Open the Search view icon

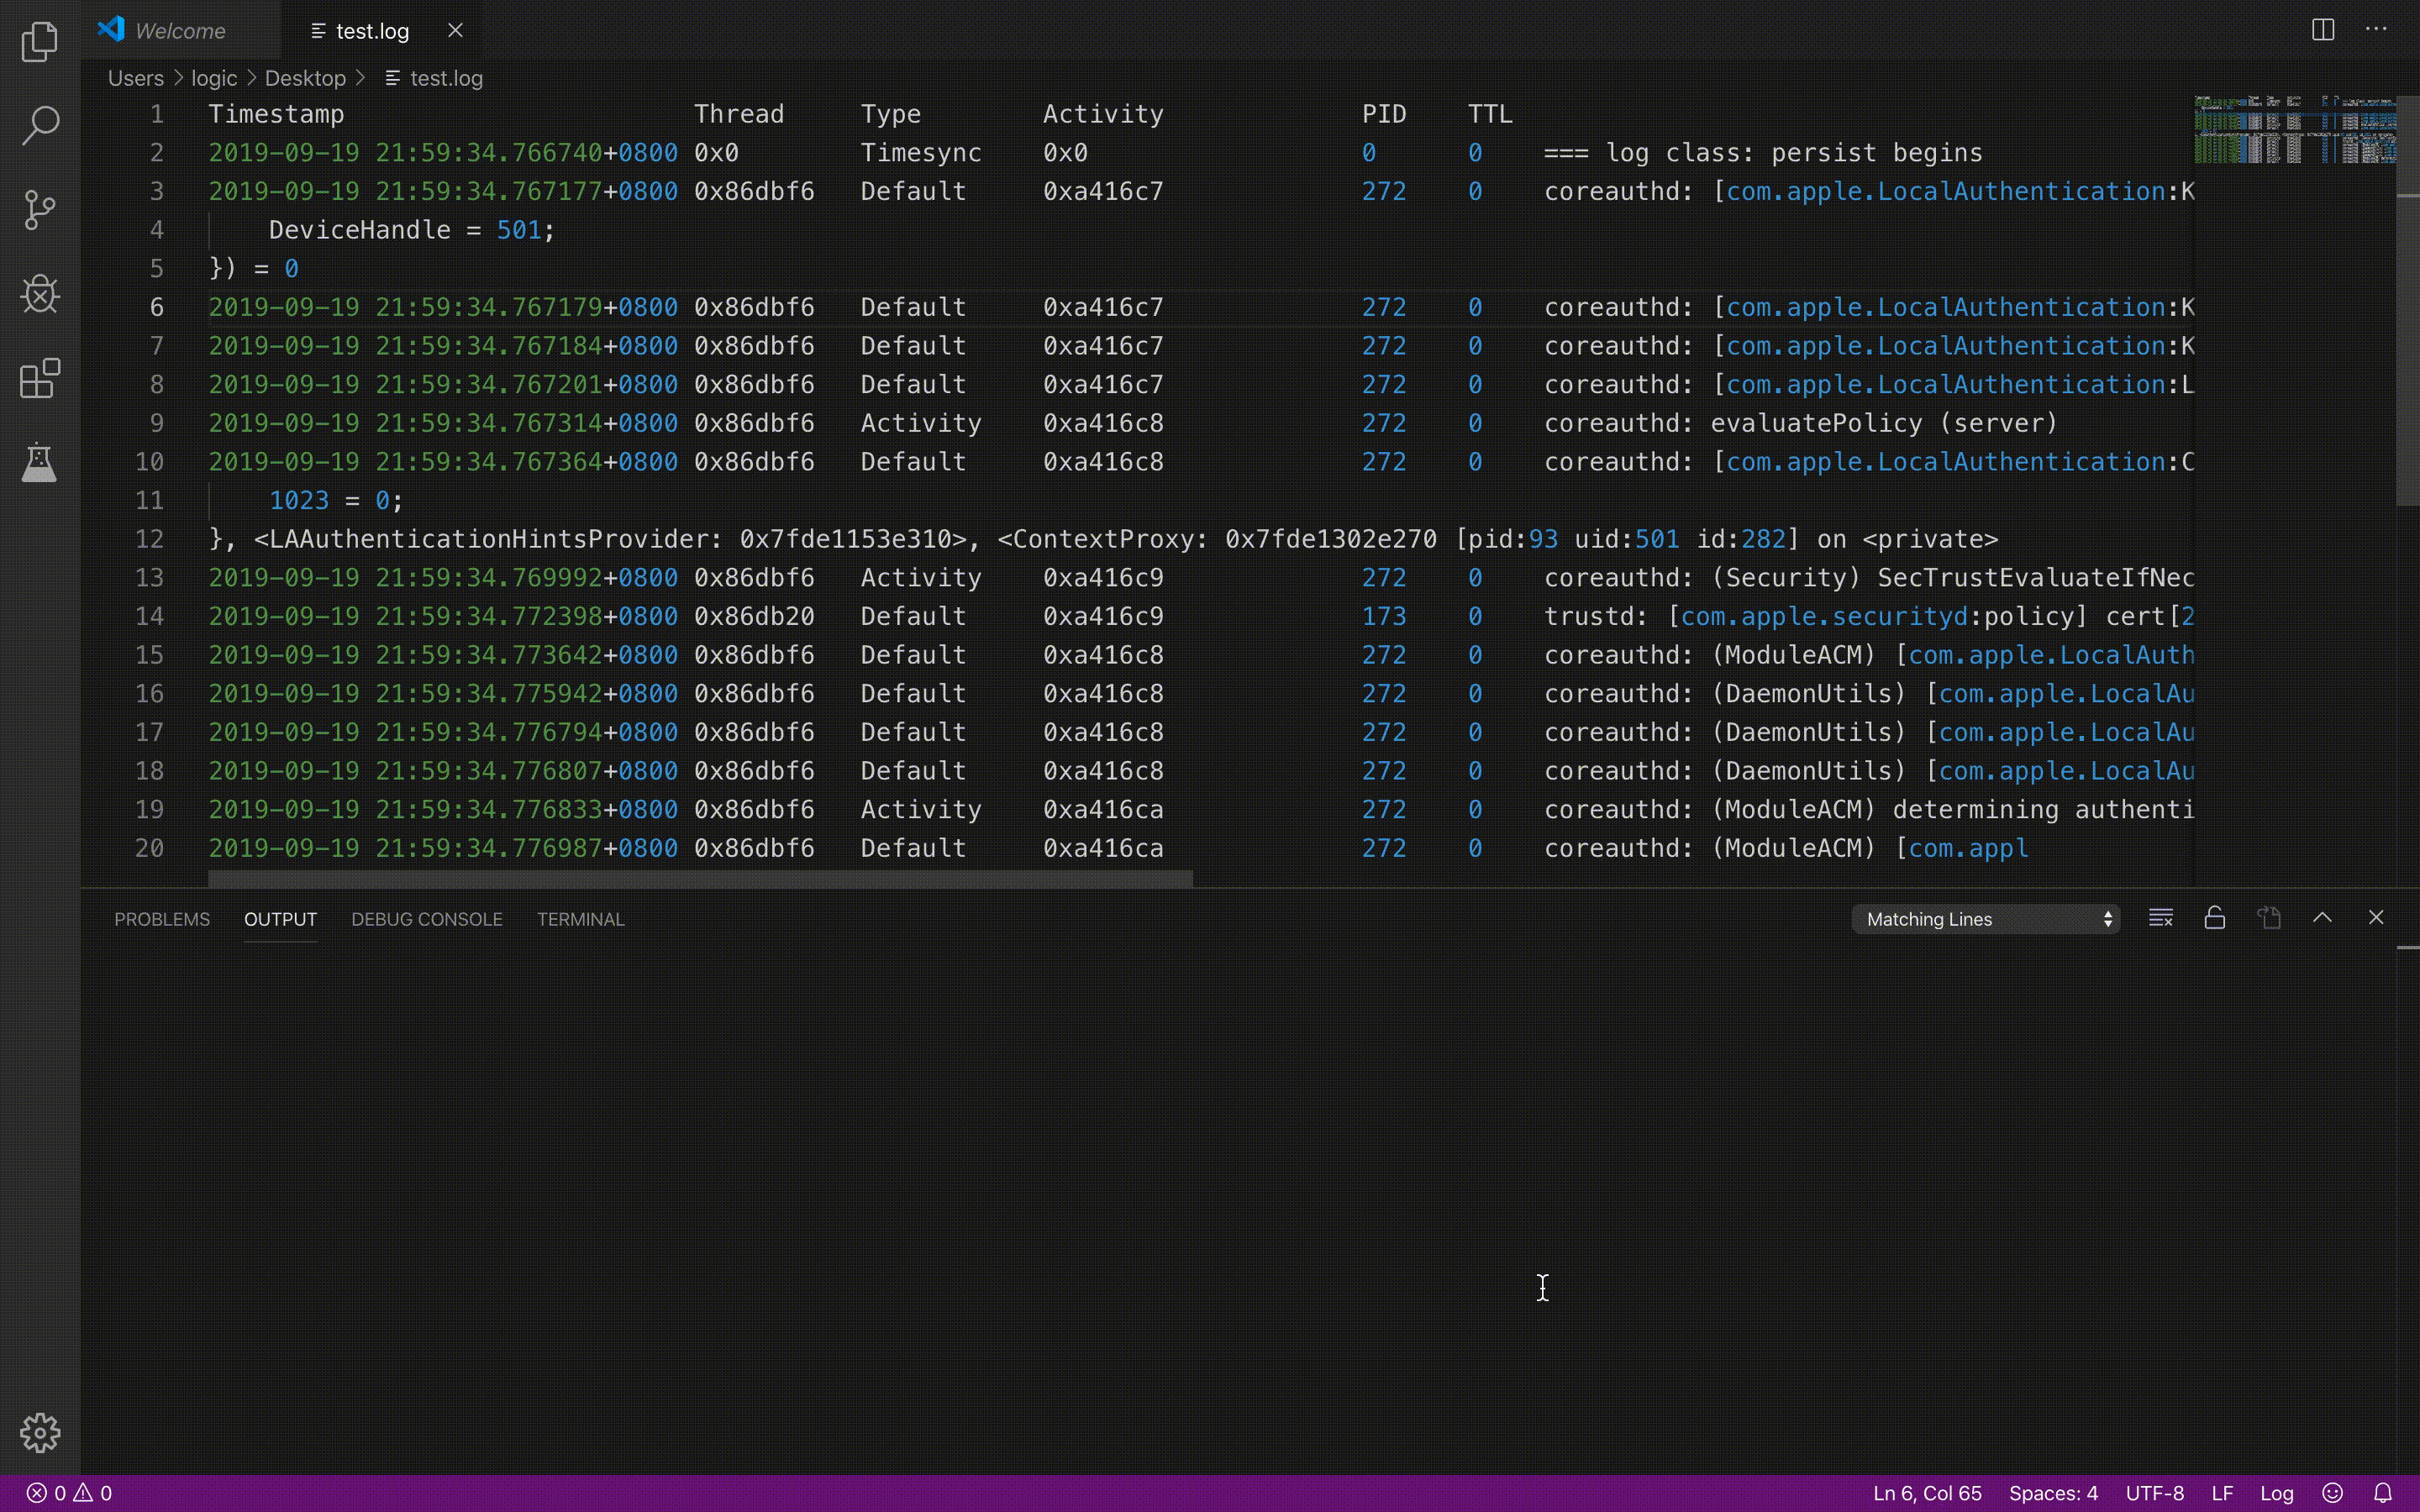click(x=40, y=126)
